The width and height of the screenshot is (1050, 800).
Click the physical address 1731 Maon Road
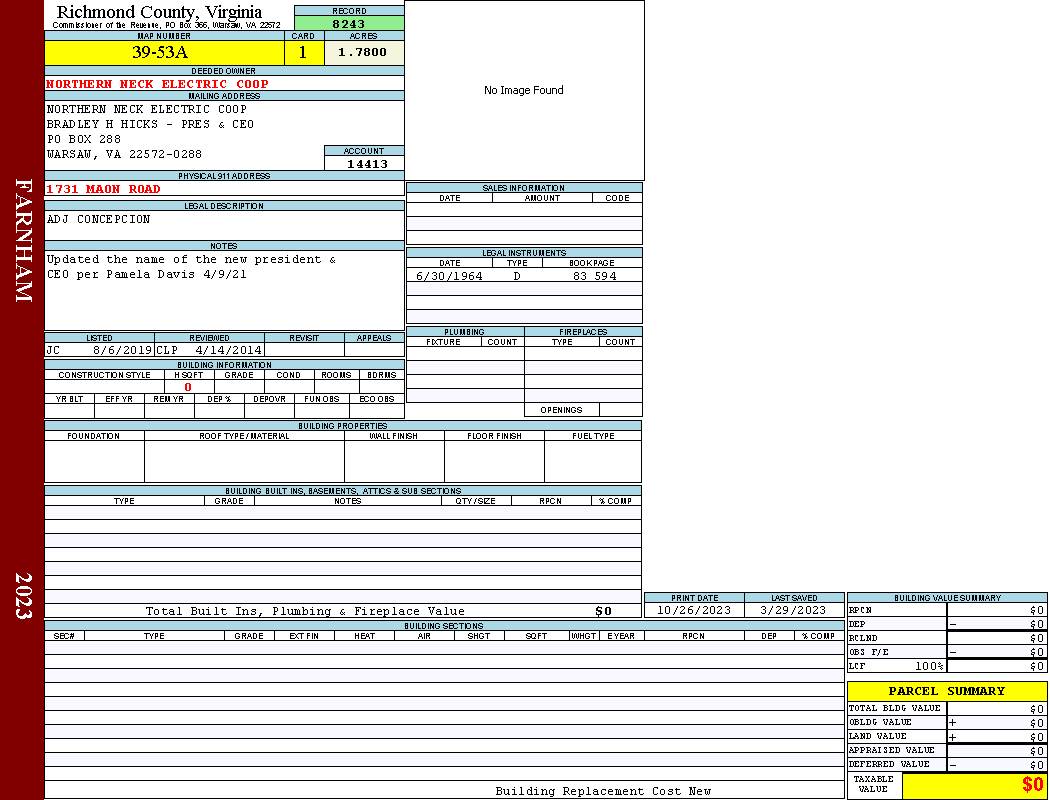click(103, 189)
